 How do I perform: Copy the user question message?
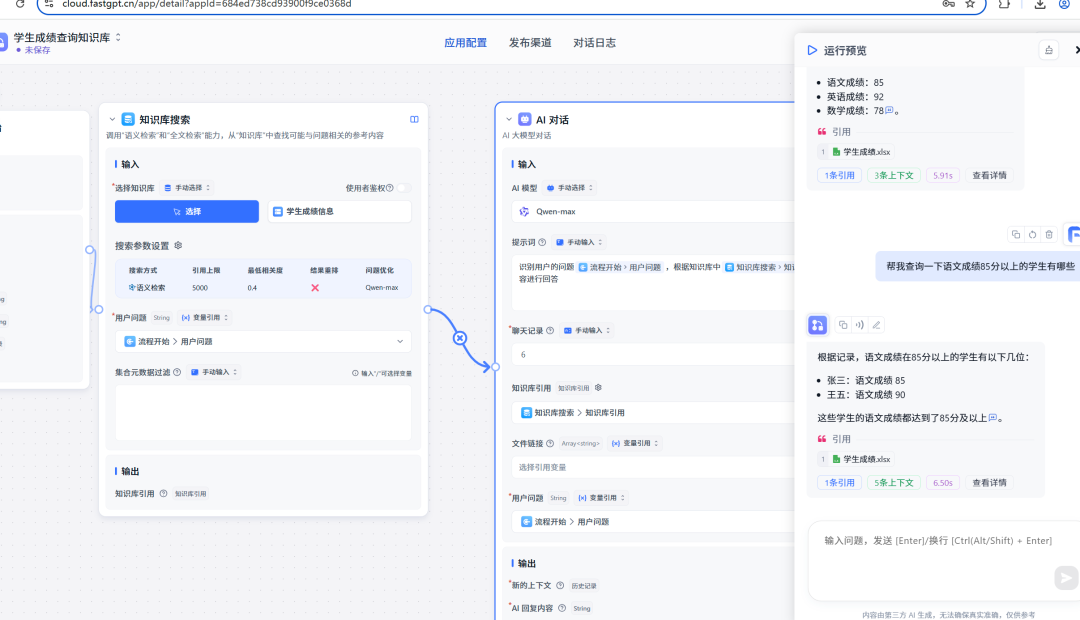point(1015,235)
